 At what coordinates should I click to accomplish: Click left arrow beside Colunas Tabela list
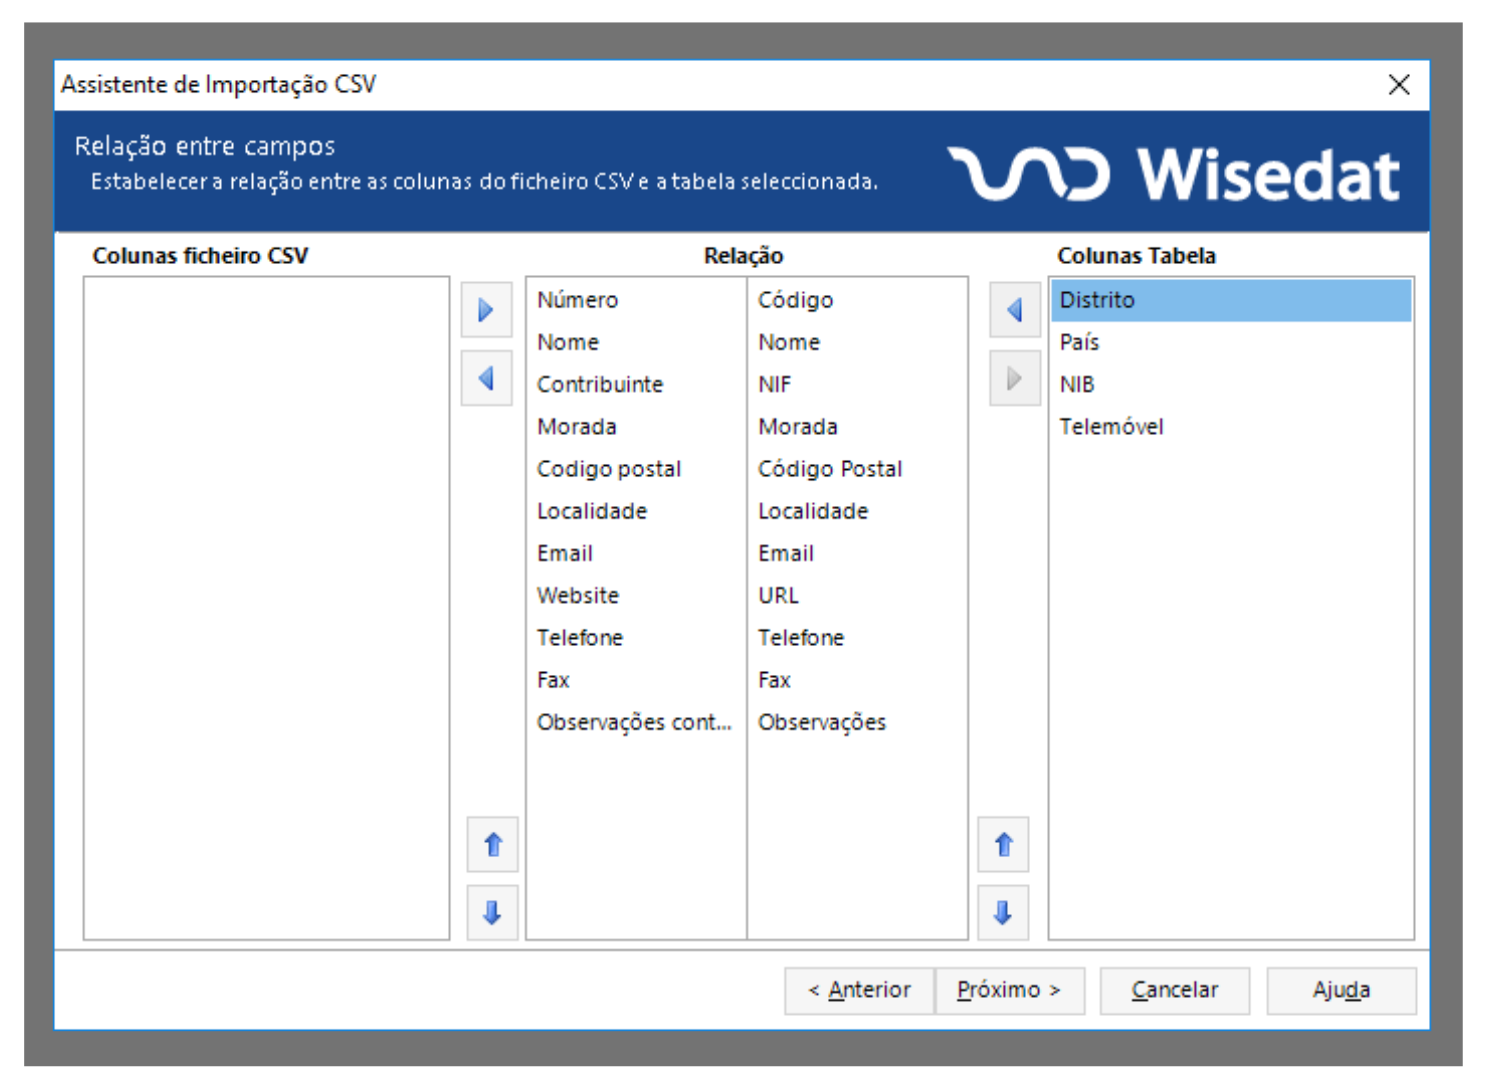[1014, 310]
